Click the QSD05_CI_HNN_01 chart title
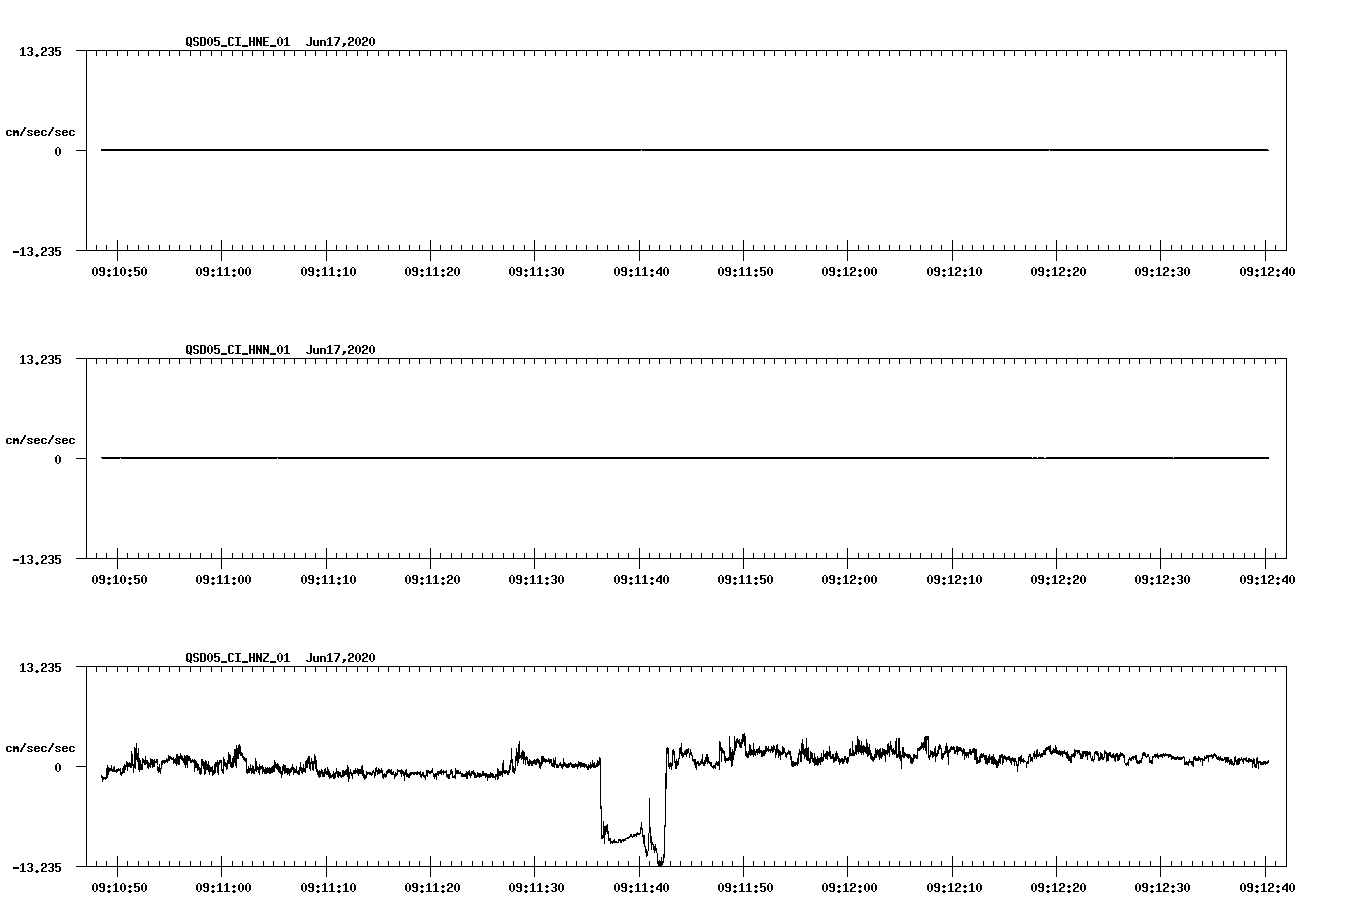1358x924 pixels. click(x=238, y=350)
